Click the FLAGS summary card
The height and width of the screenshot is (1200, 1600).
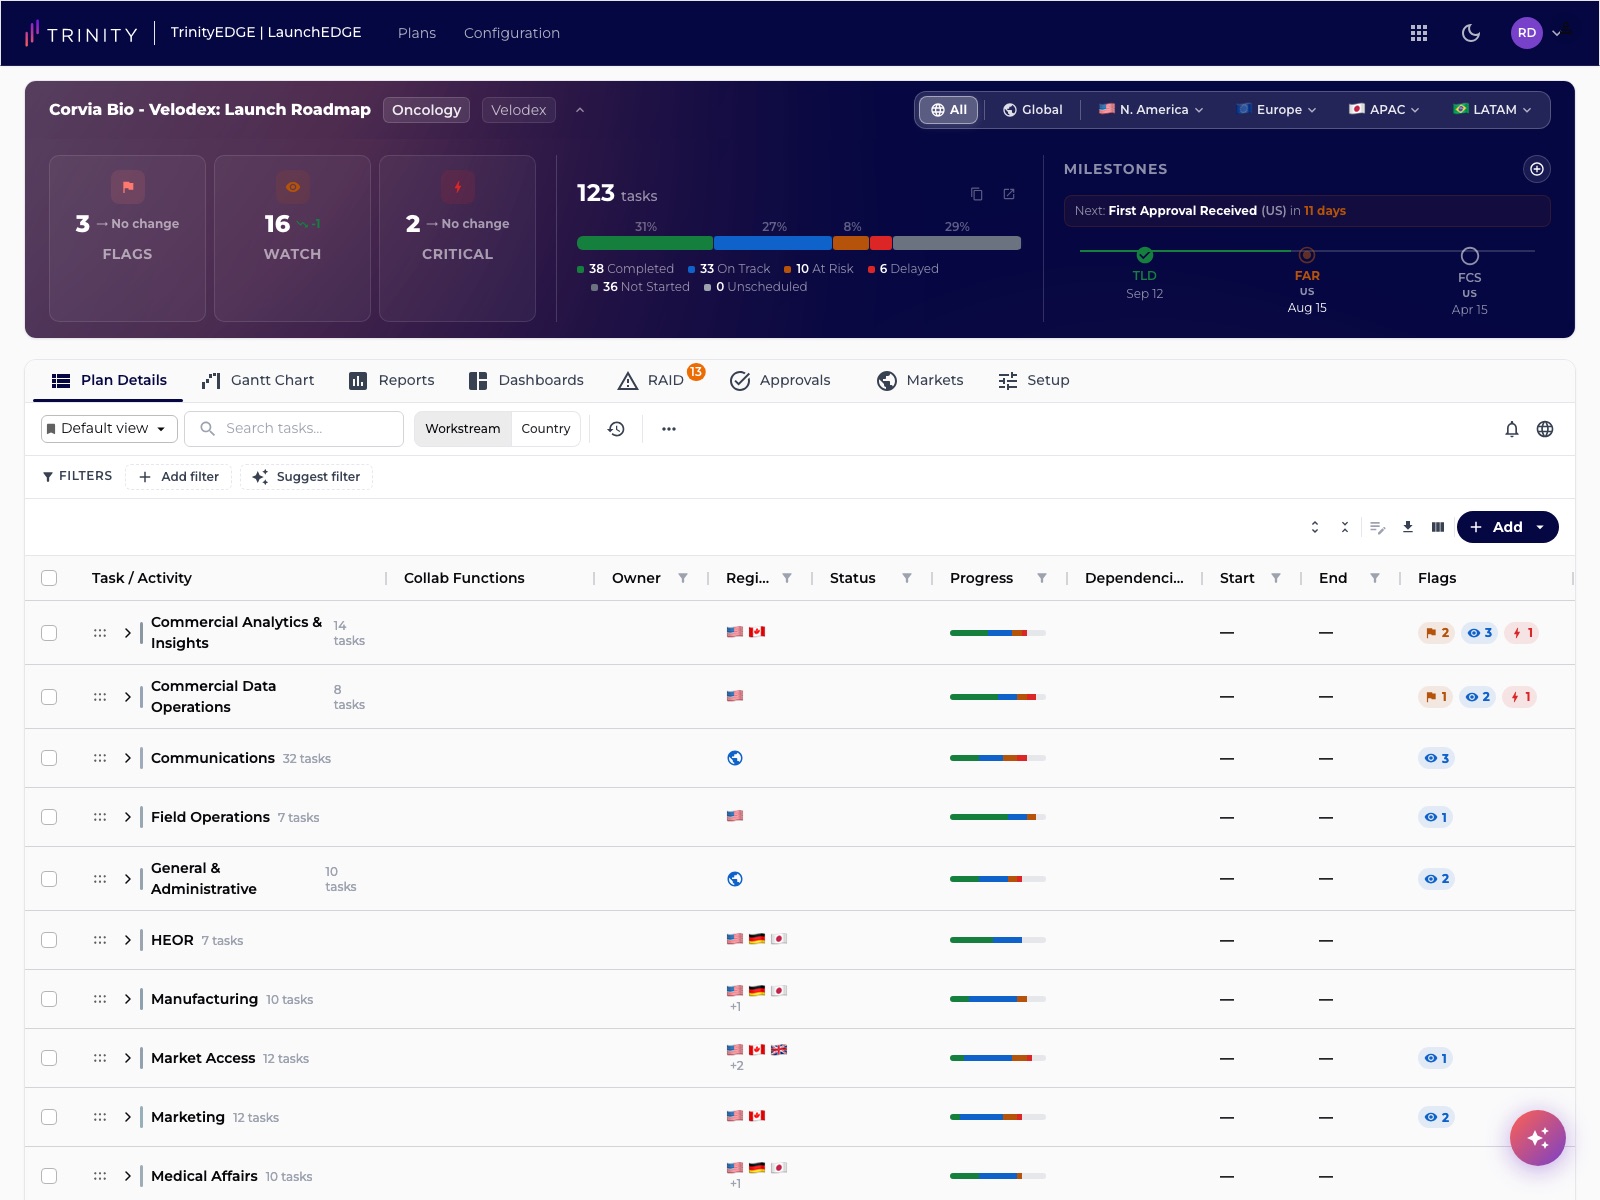pyautogui.click(x=127, y=238)
